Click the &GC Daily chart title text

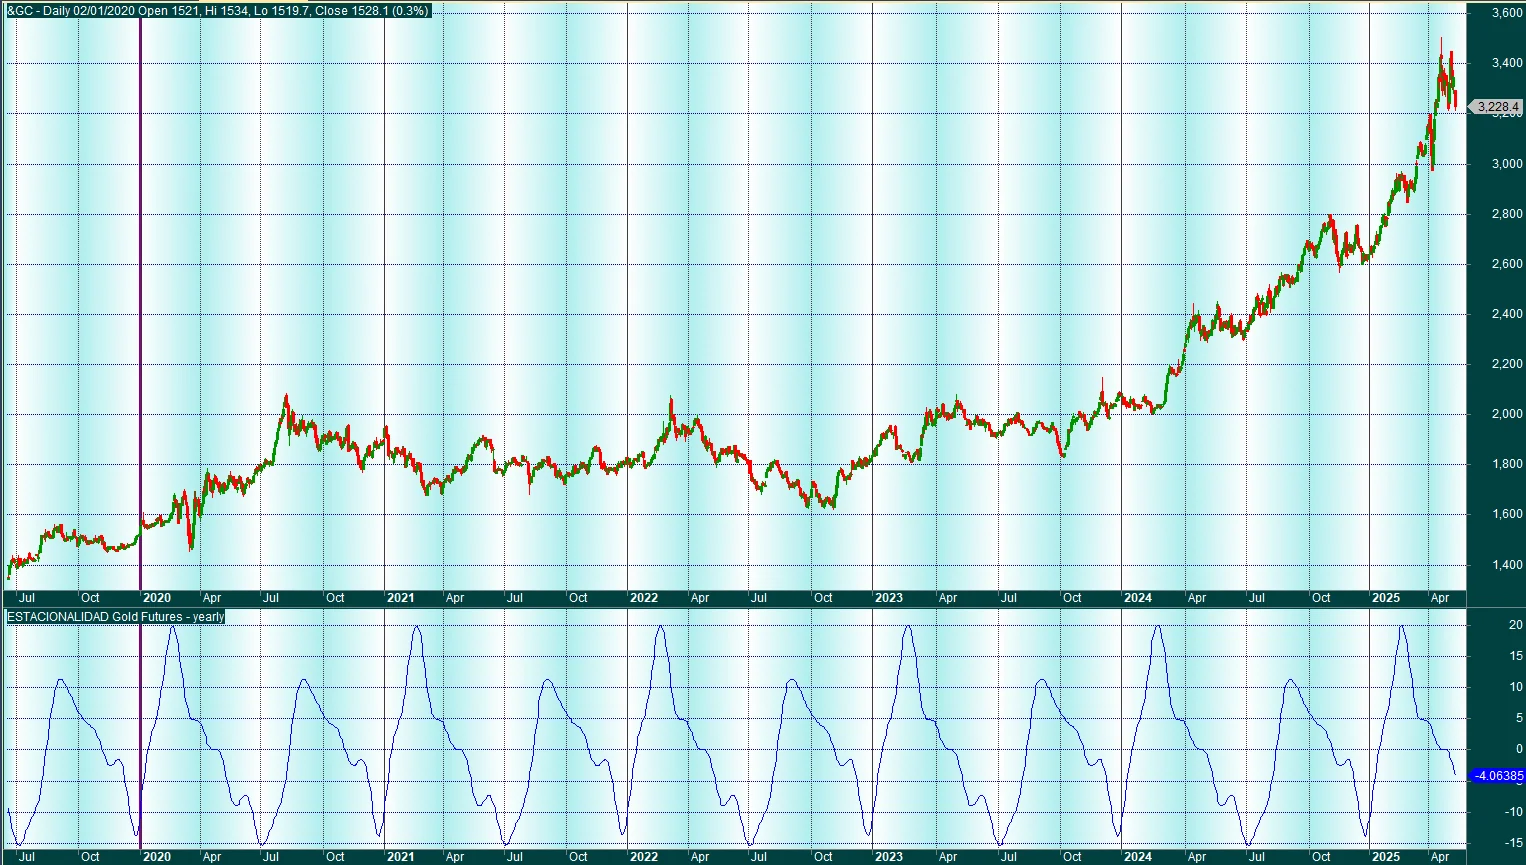[x=218, y=11]
